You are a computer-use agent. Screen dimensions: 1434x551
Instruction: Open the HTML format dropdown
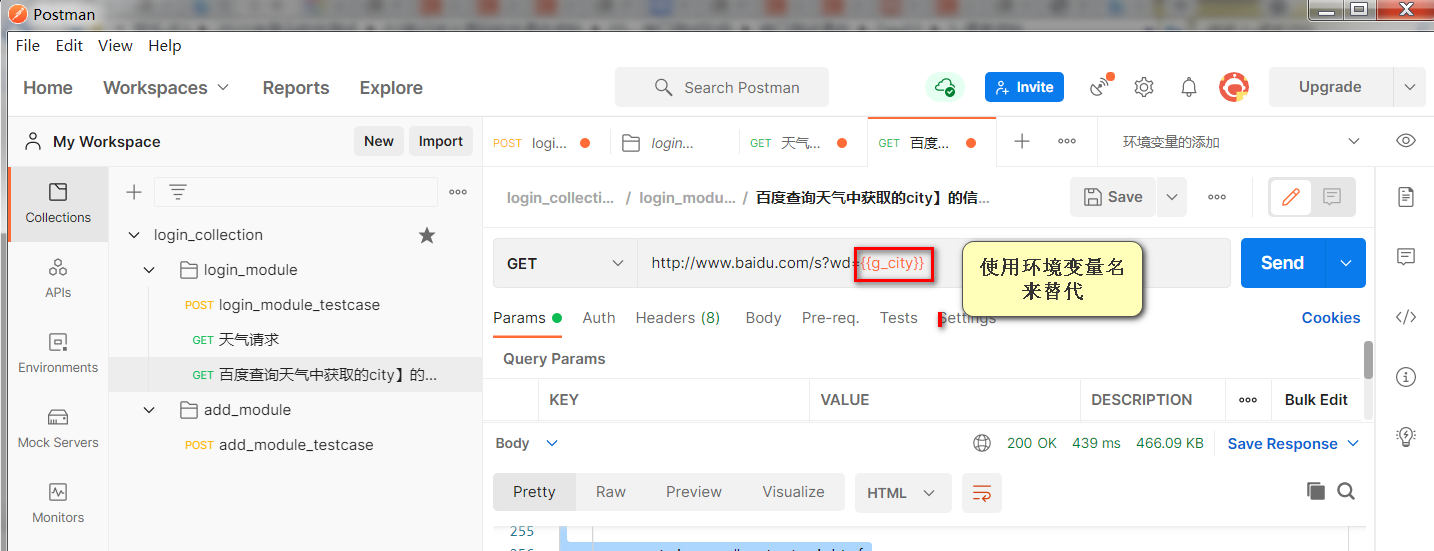pos(903,493)
